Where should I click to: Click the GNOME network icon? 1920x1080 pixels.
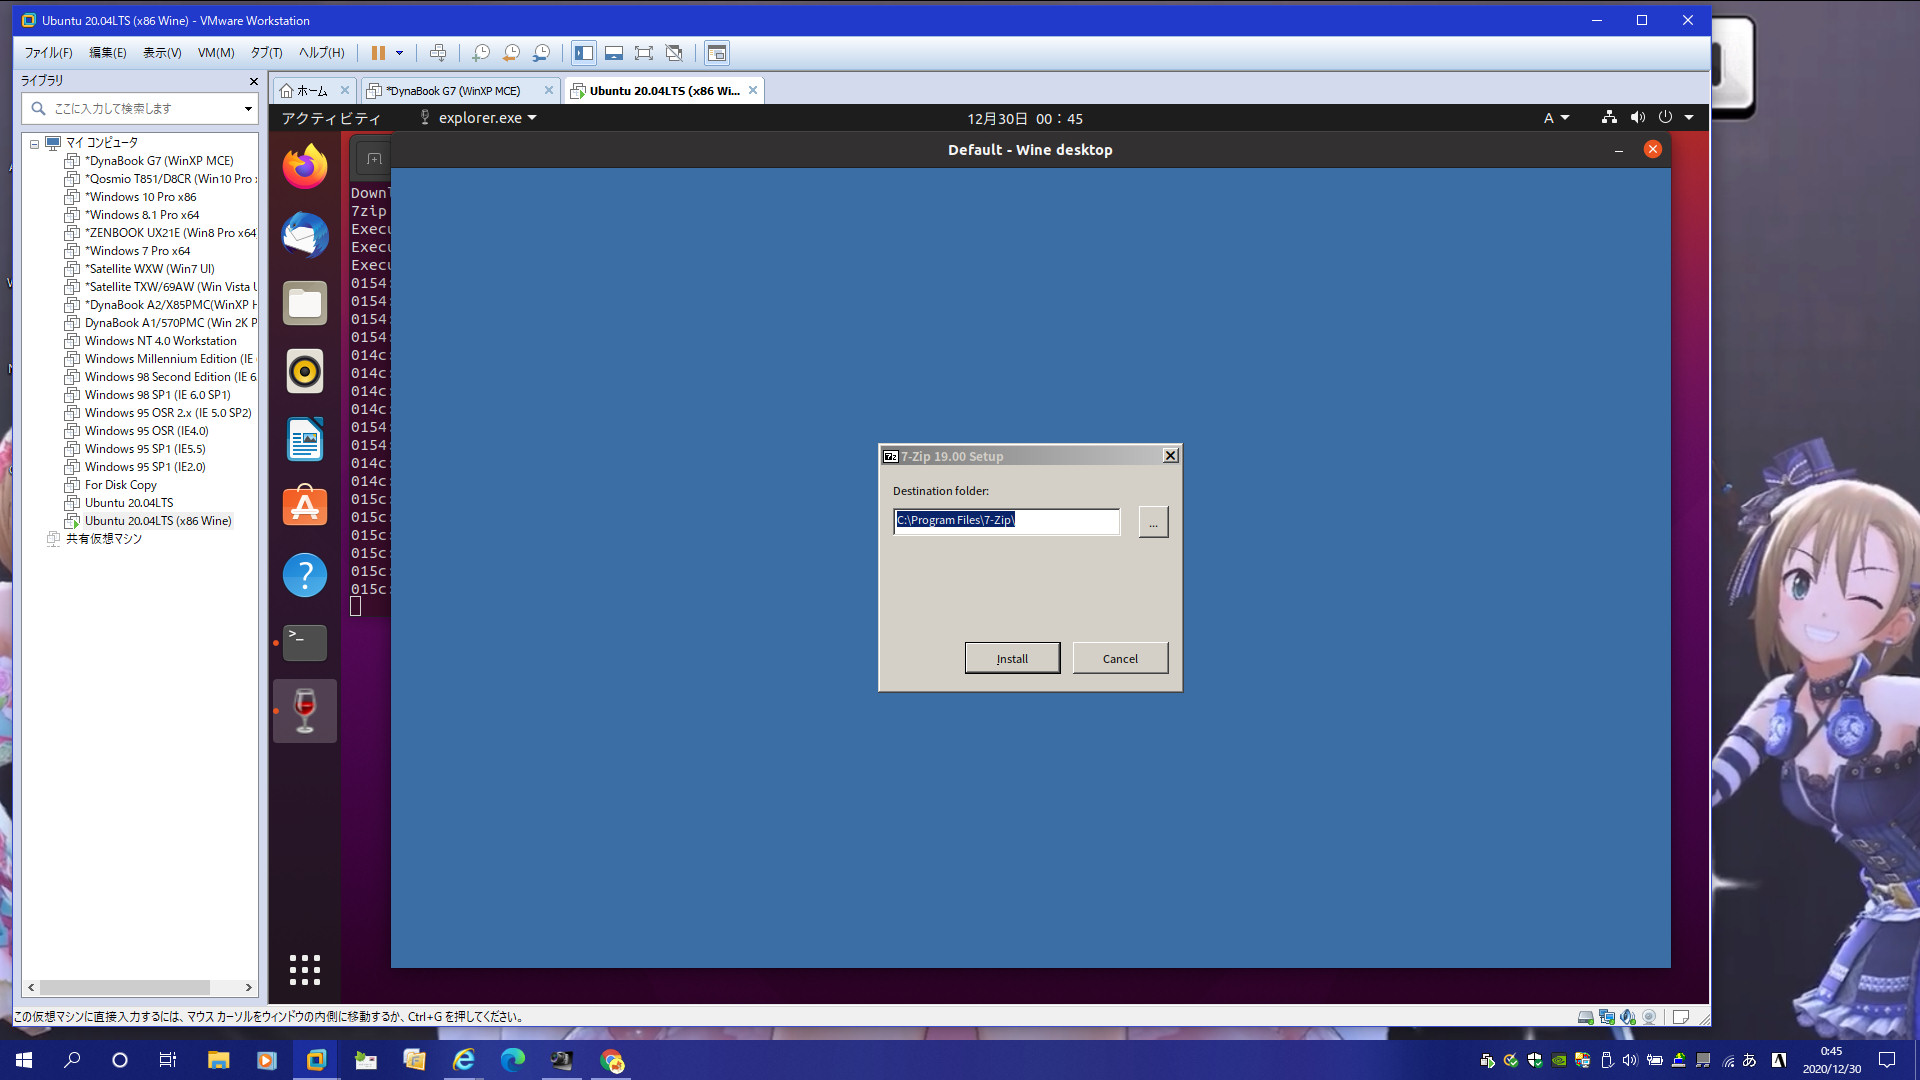coord(1609,118)
